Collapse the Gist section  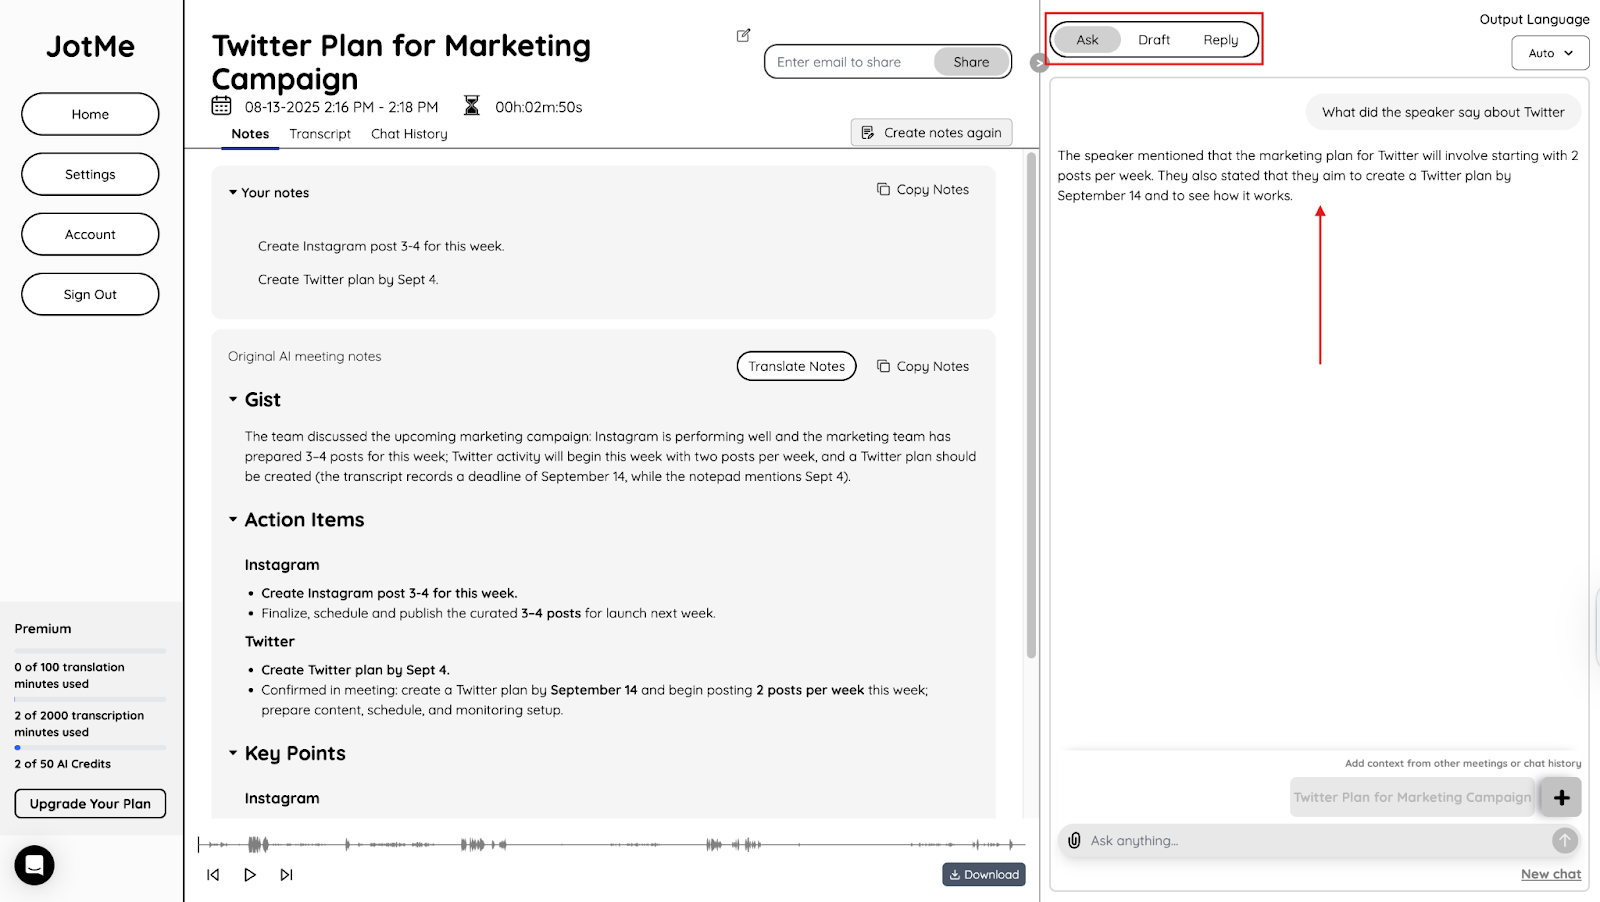[x=233, y=399]
